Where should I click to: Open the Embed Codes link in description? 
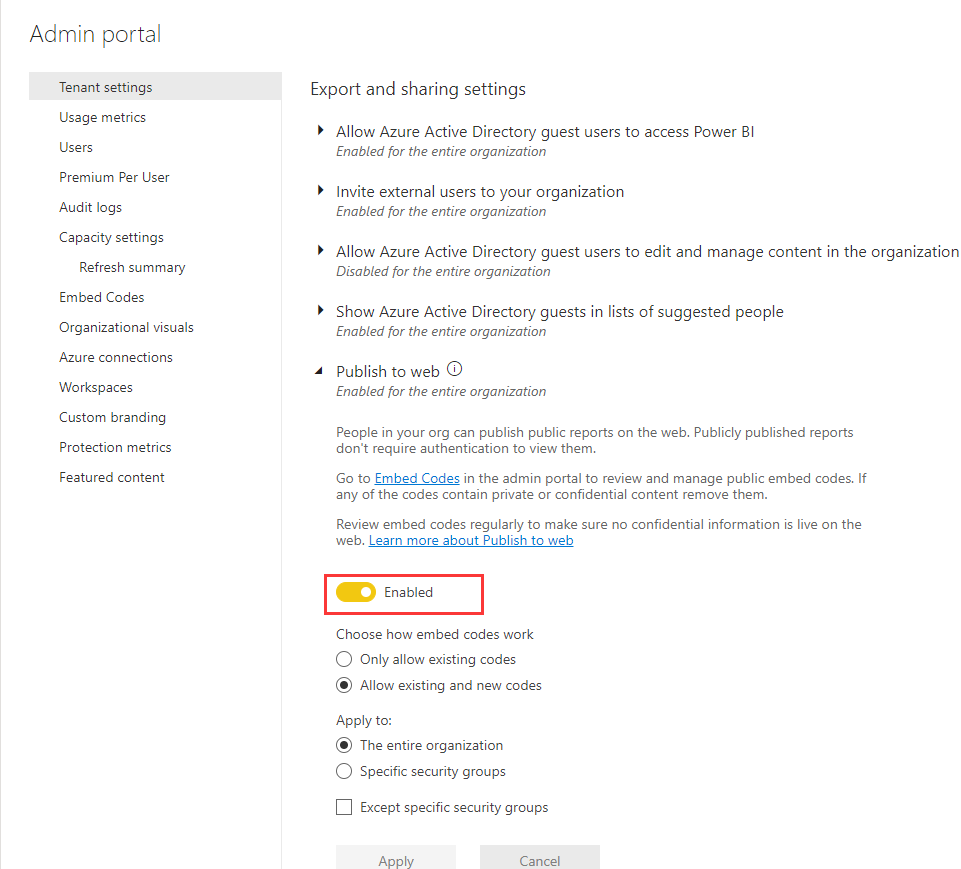pos(416,477)
